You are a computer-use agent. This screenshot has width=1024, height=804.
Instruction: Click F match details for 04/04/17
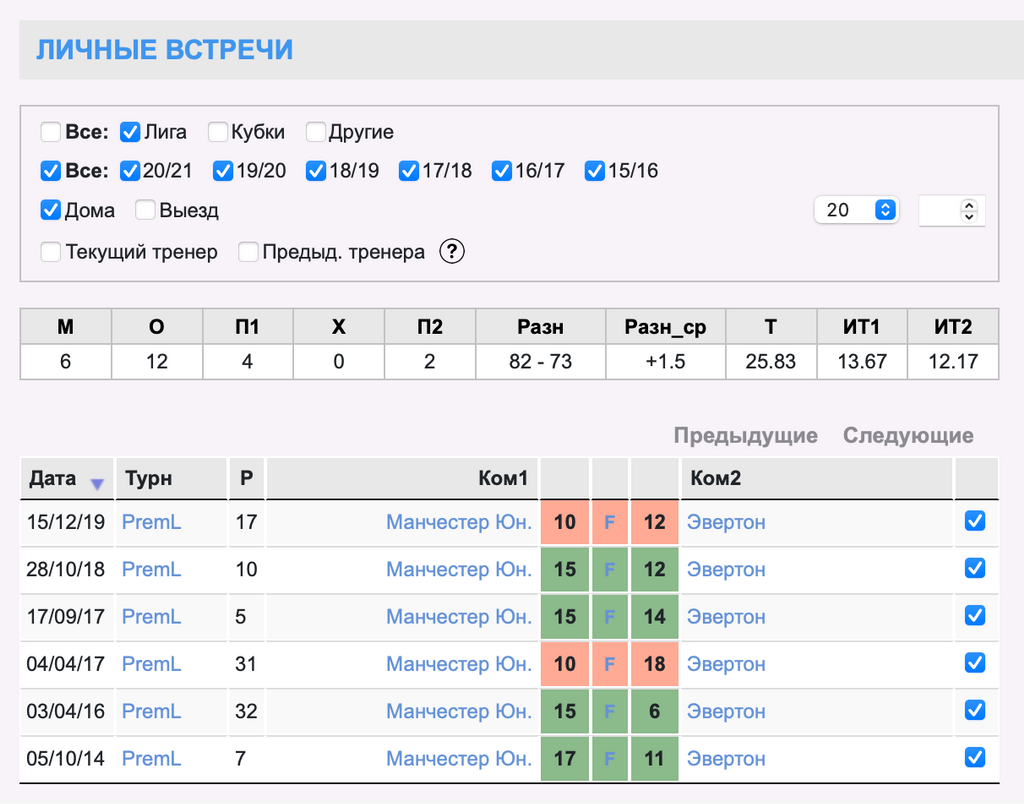pos(610,664)
